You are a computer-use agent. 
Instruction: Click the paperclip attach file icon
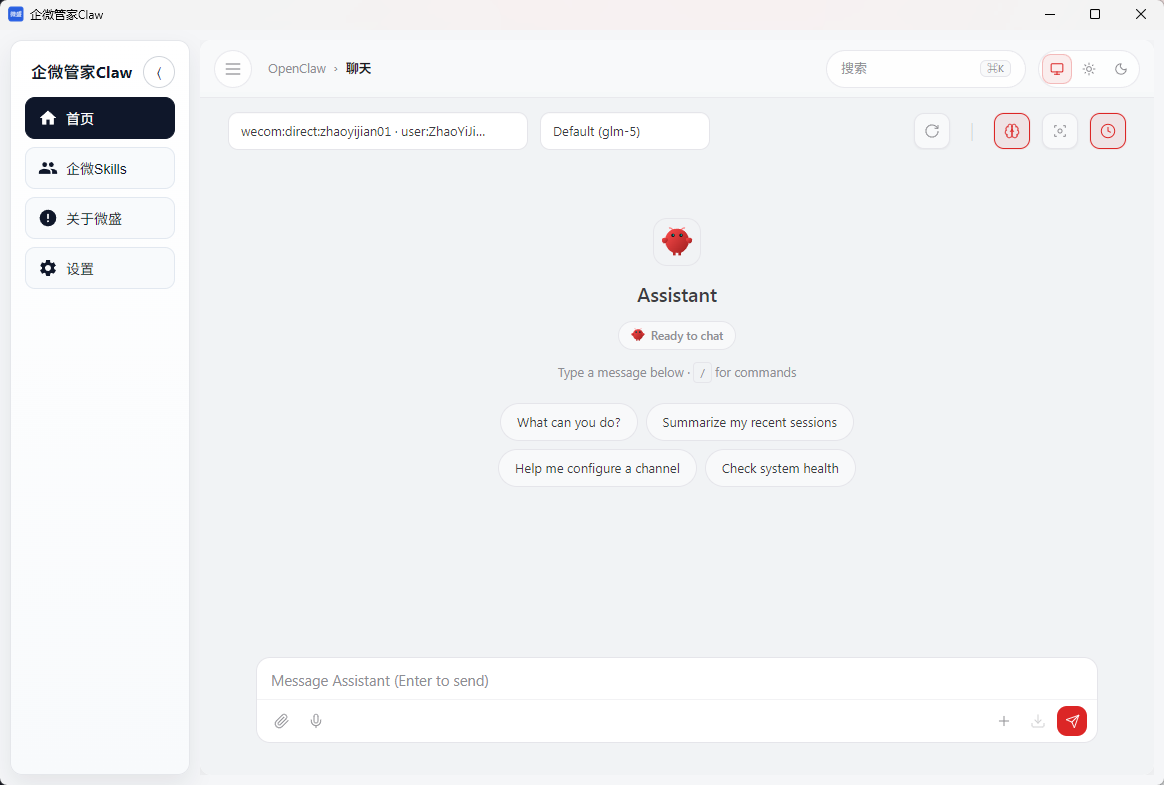click(x=281, y=721)
